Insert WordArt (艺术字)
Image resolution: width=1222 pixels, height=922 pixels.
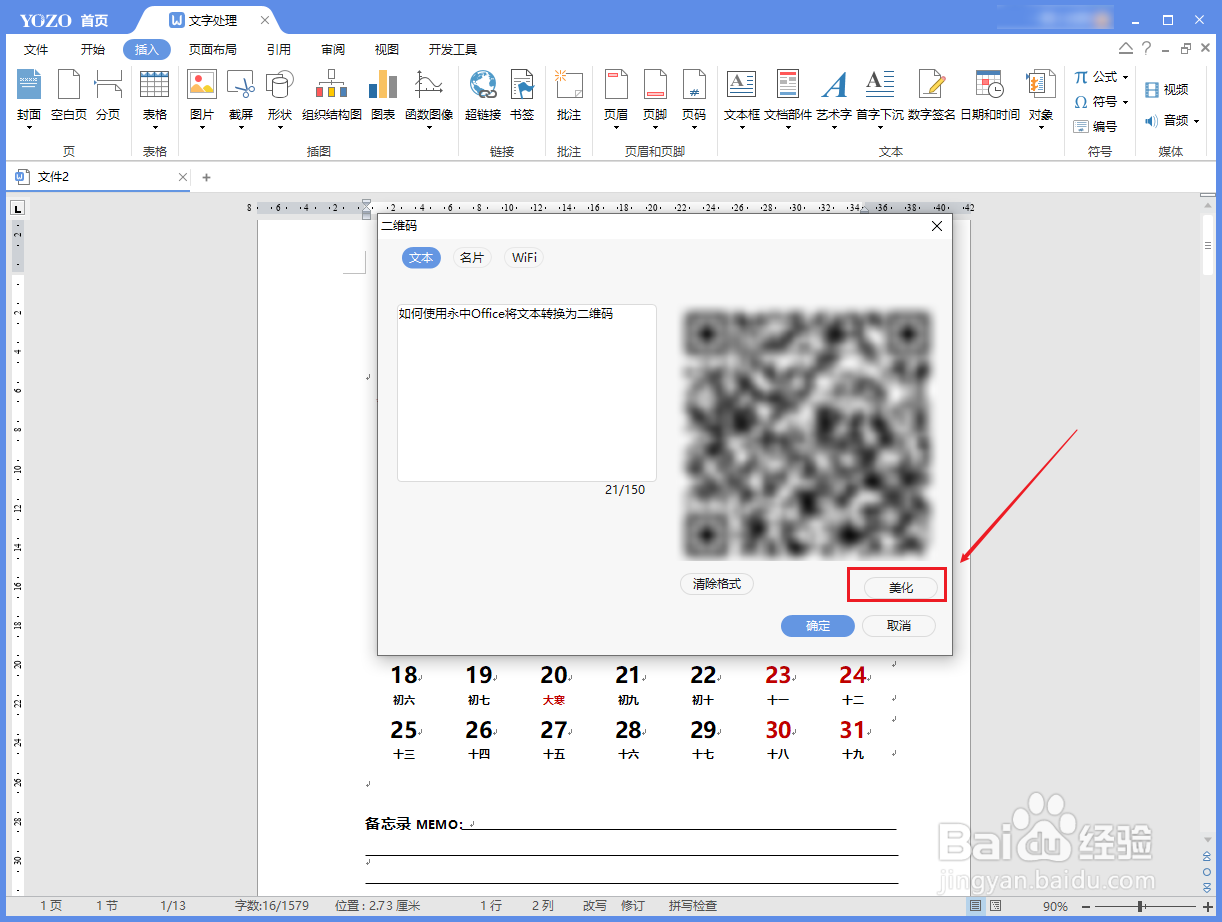click(x=834, y=98)
